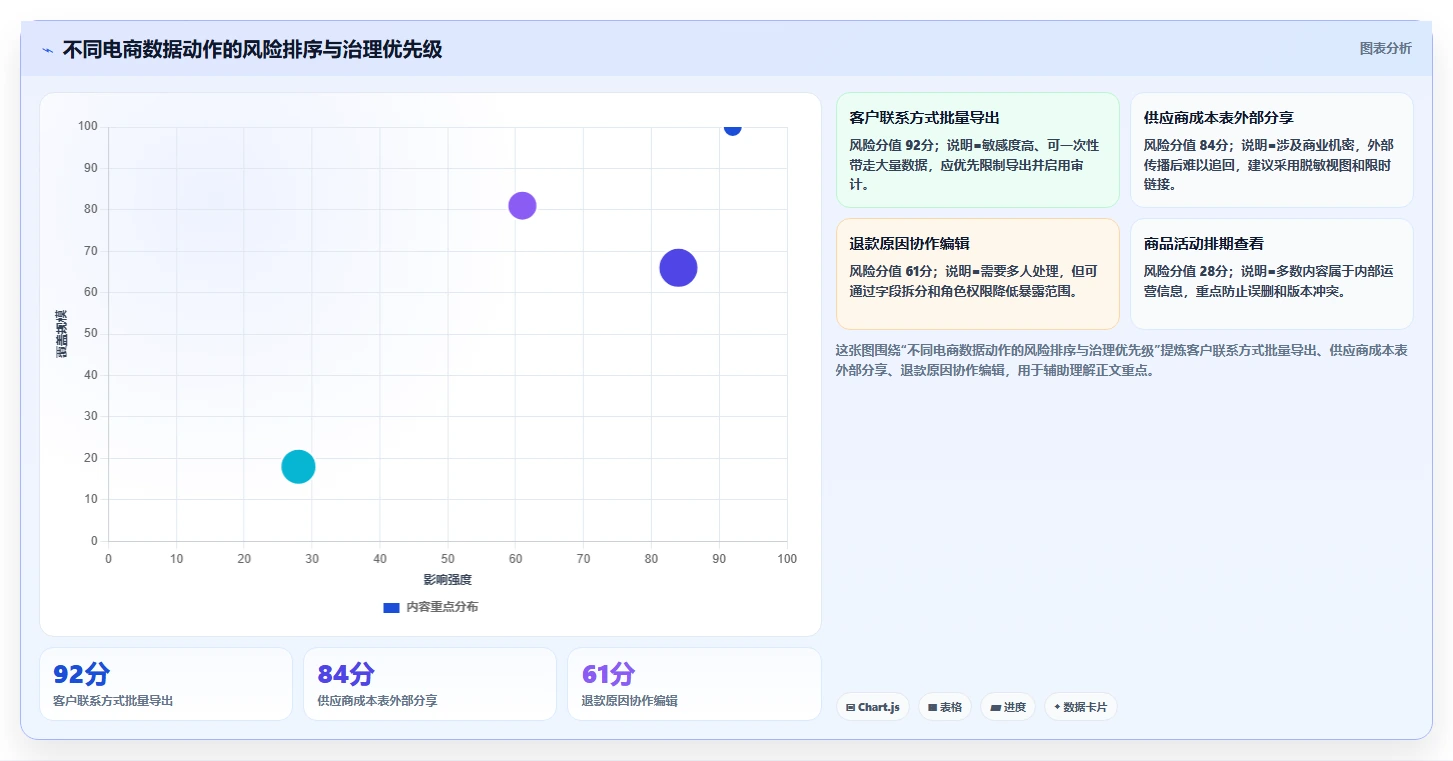This screenshot has height=761, width=1453.
Task: Open the 供应商成本表外部分享 risk card
Action: click(1271, 150)
